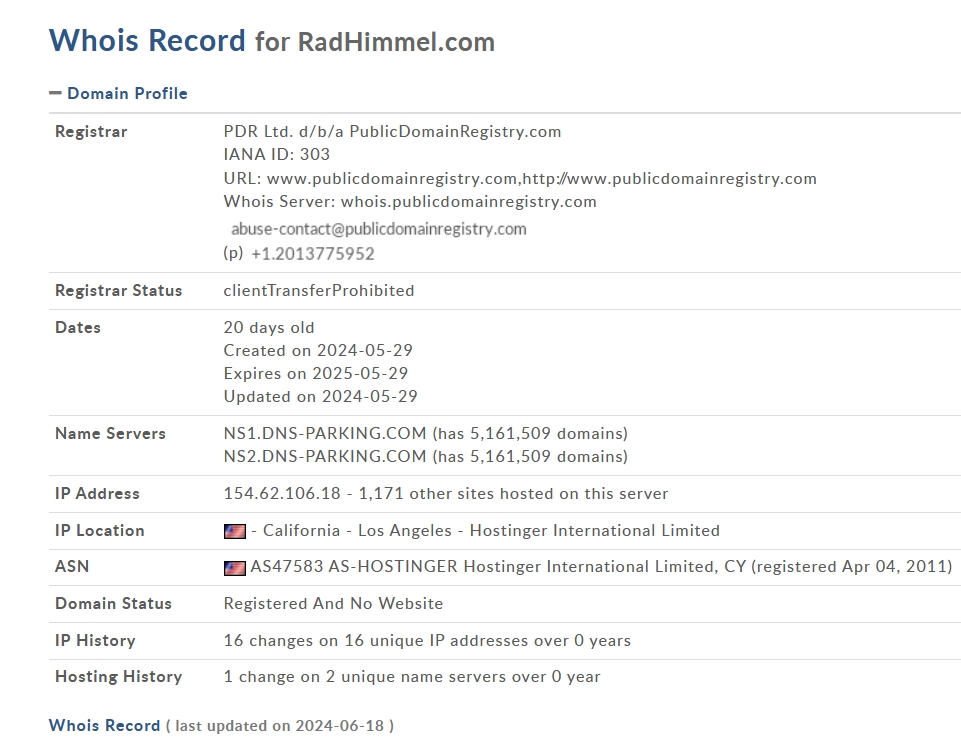Viewport: 961px width, 744px height.
Task: Click the 20 days old text
Action: pos(269,328)
